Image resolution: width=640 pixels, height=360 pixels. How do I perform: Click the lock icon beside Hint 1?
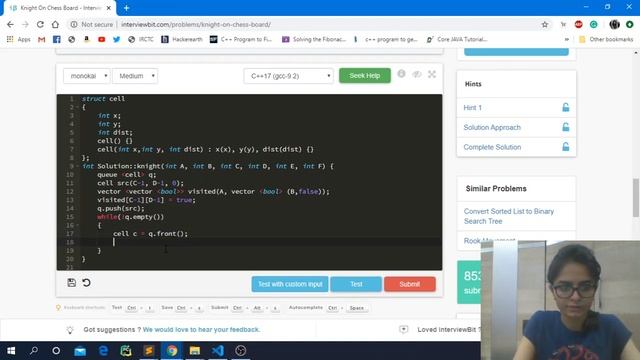click(566, 107)
